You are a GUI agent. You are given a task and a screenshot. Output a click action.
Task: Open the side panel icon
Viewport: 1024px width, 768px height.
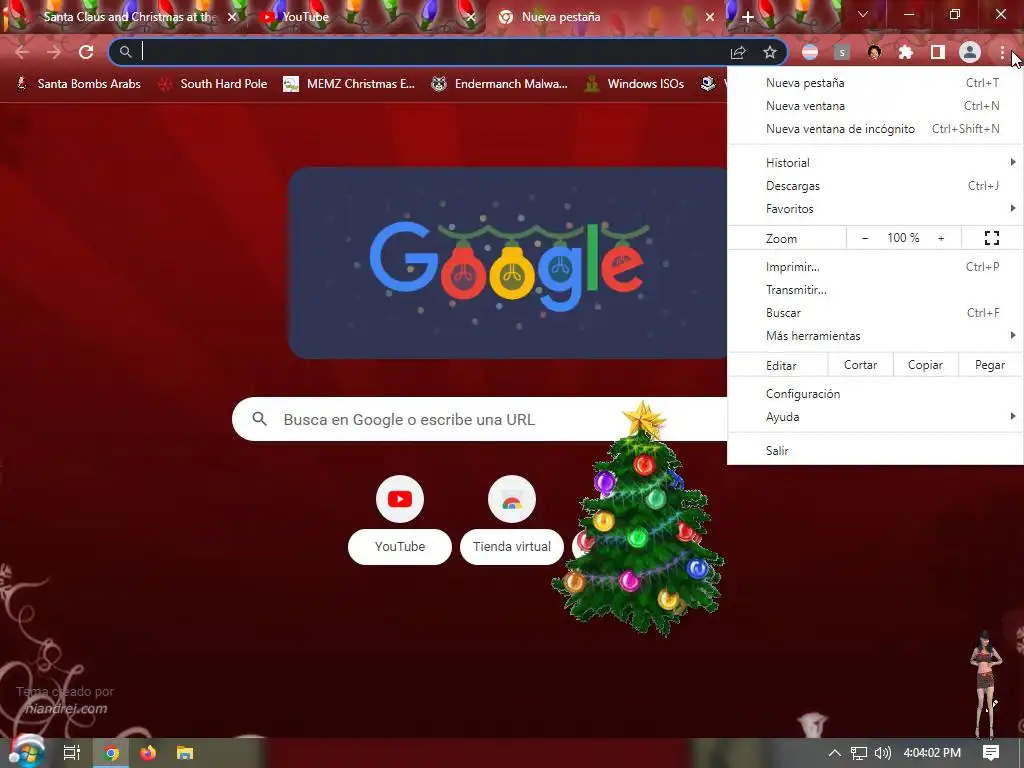938,52
